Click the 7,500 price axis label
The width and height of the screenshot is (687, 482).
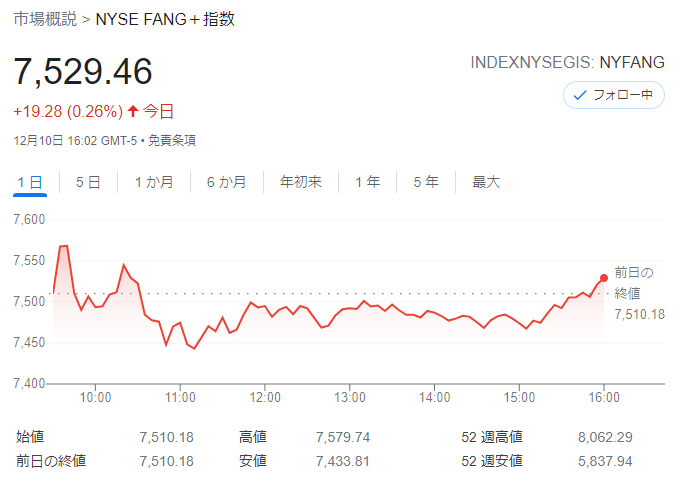(x=29, y=301)
